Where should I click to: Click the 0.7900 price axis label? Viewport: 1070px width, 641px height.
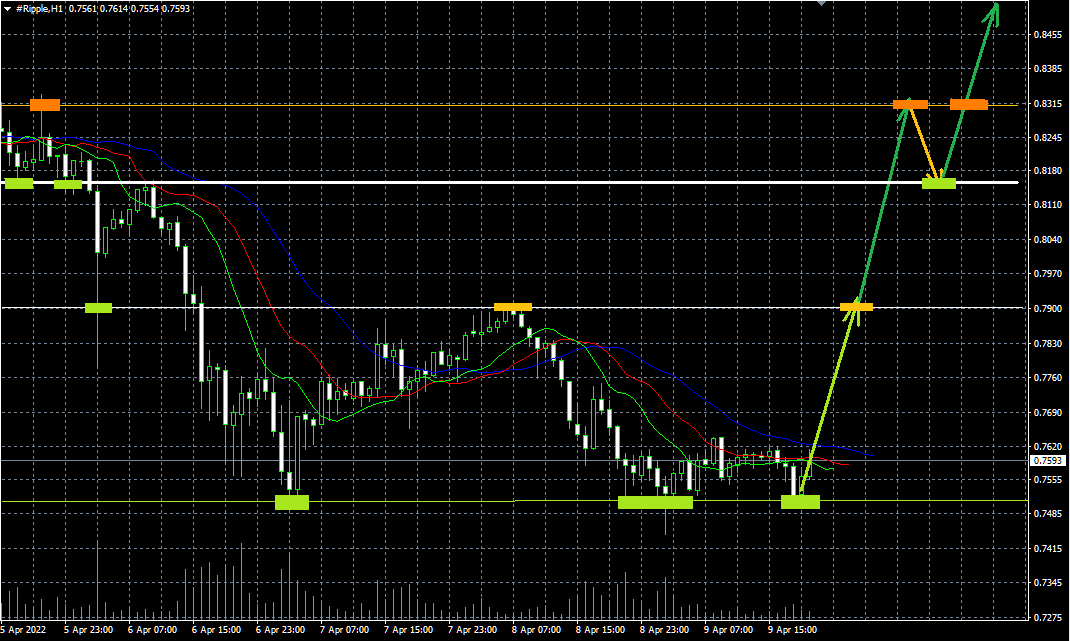click(x=1047, y=309)
